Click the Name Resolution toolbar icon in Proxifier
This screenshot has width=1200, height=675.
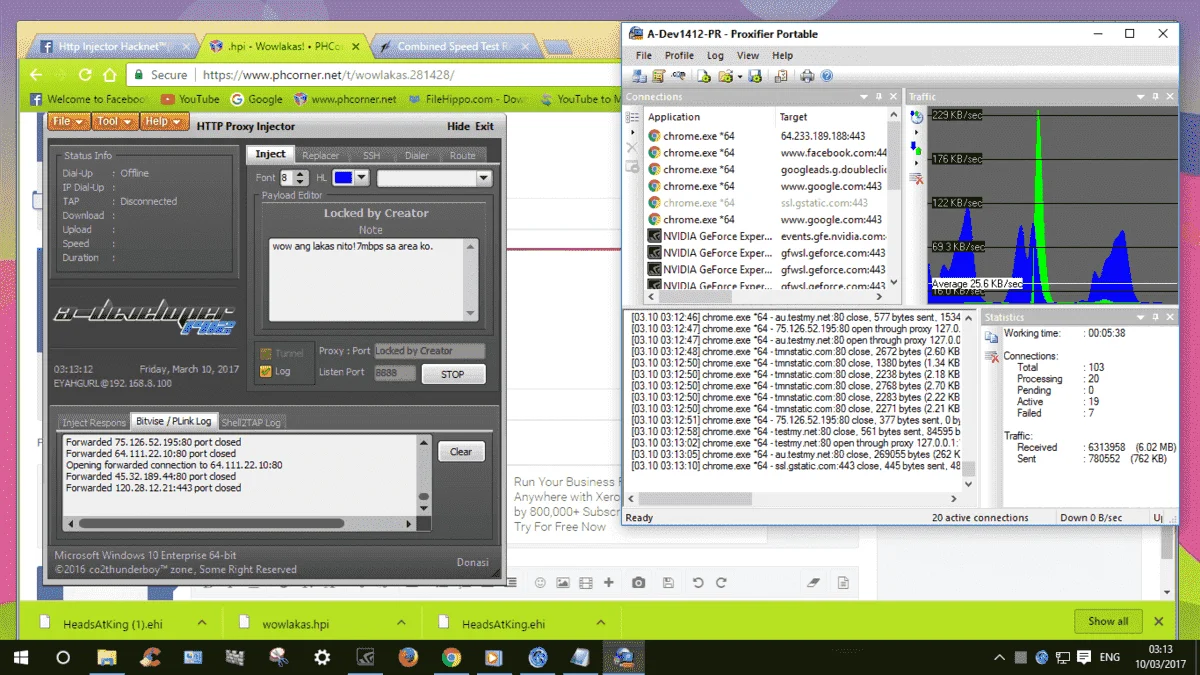(x=679, y=76)
